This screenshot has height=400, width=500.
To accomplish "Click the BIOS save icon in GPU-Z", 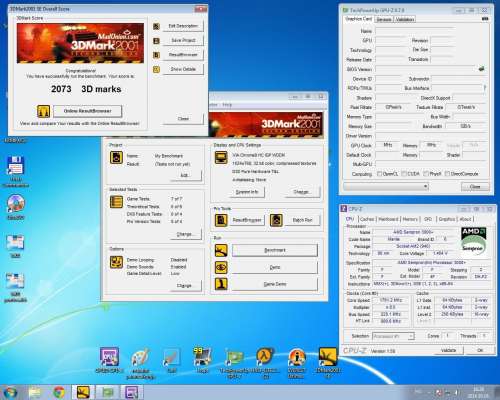I will click(x=481, y=69).
